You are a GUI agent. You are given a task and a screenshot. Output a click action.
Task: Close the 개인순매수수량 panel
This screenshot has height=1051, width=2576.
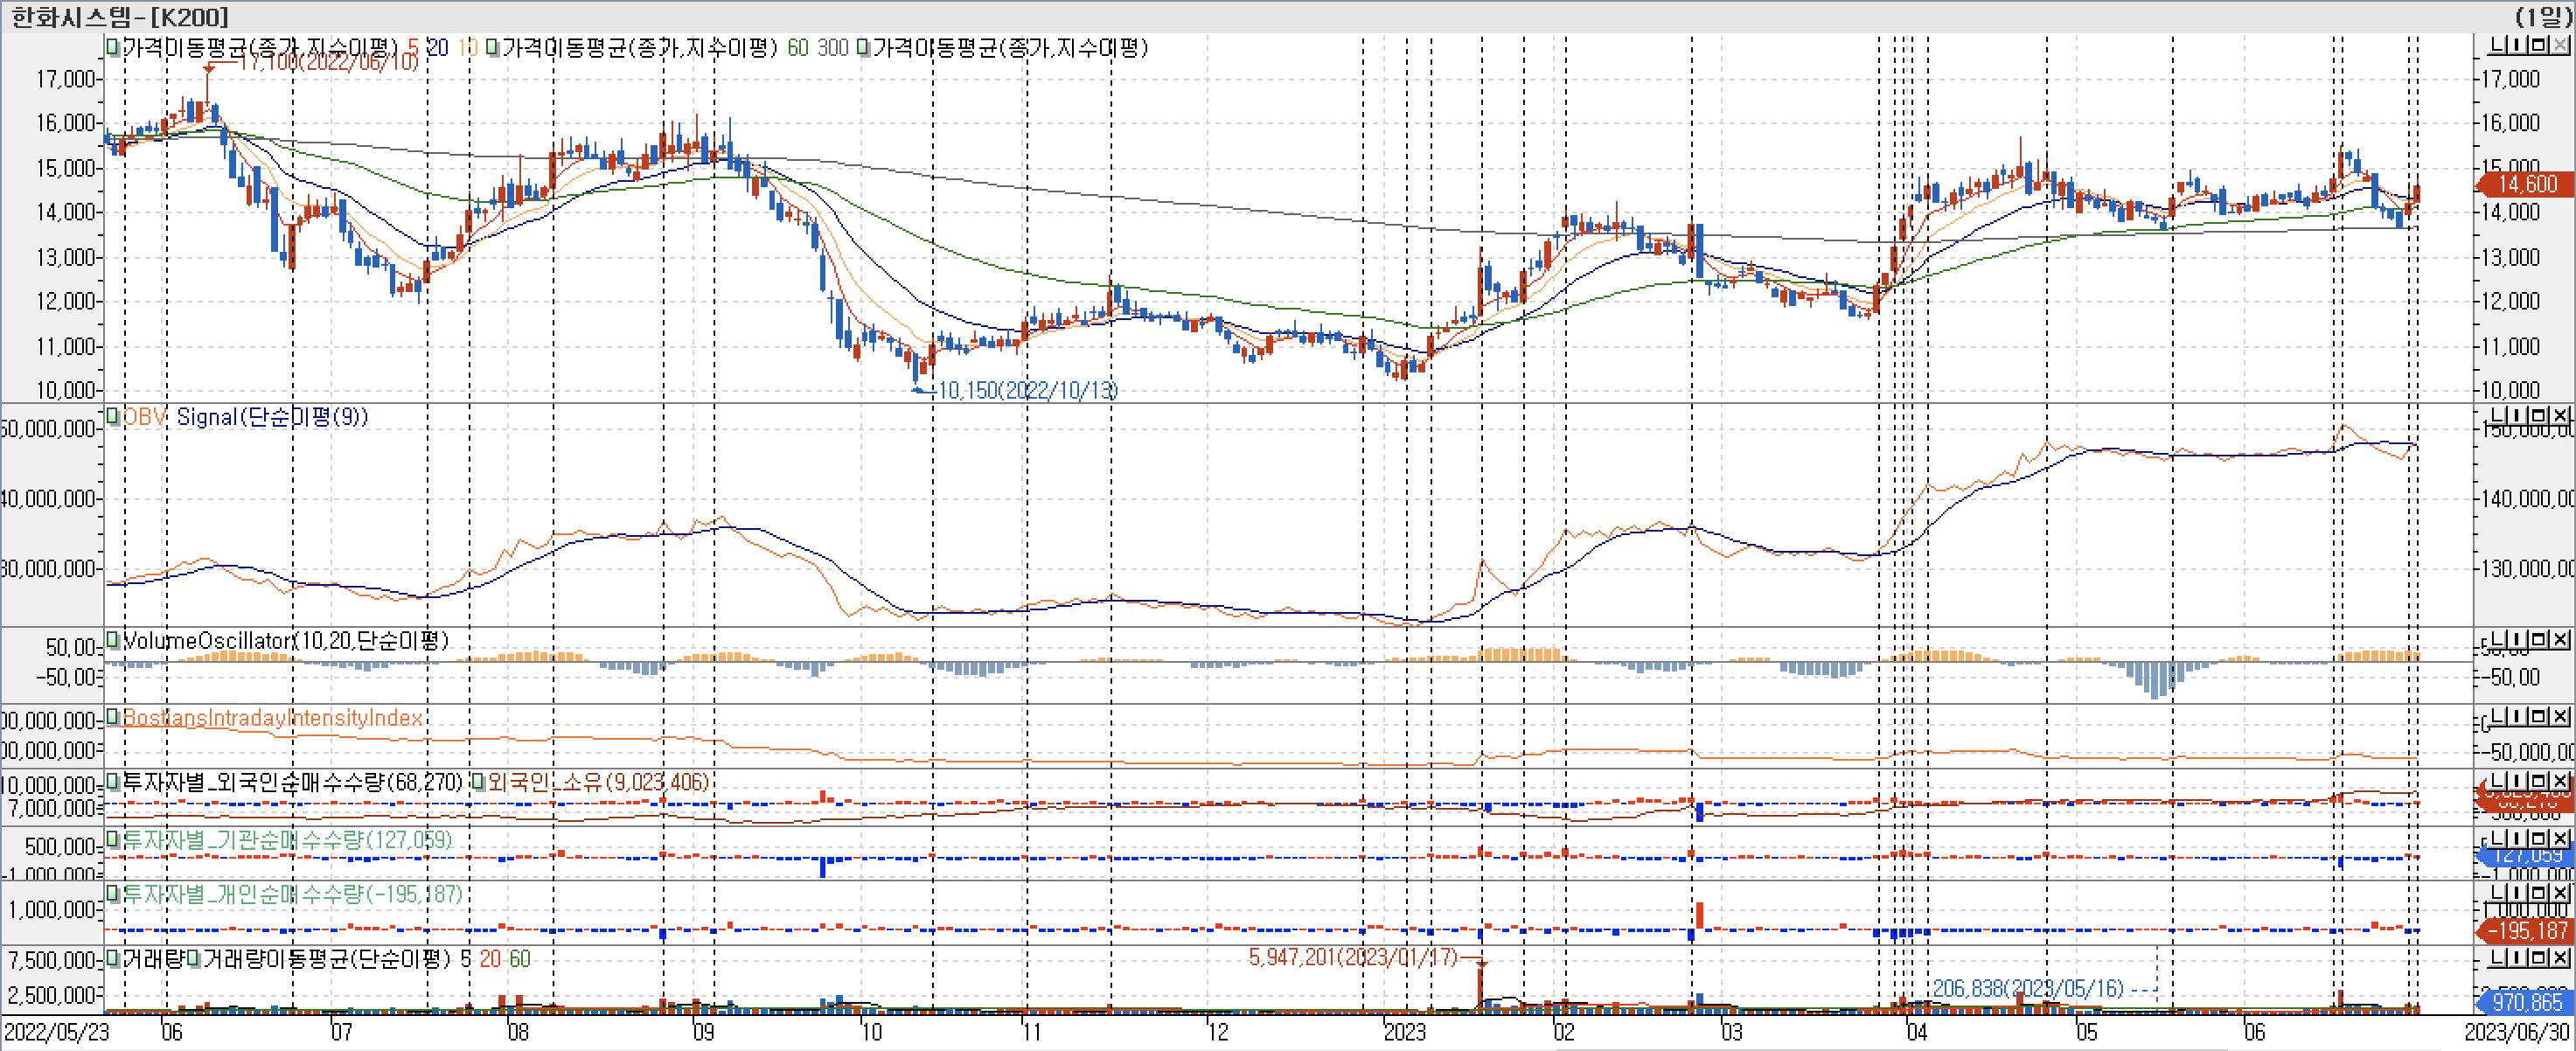point(2560,892)
